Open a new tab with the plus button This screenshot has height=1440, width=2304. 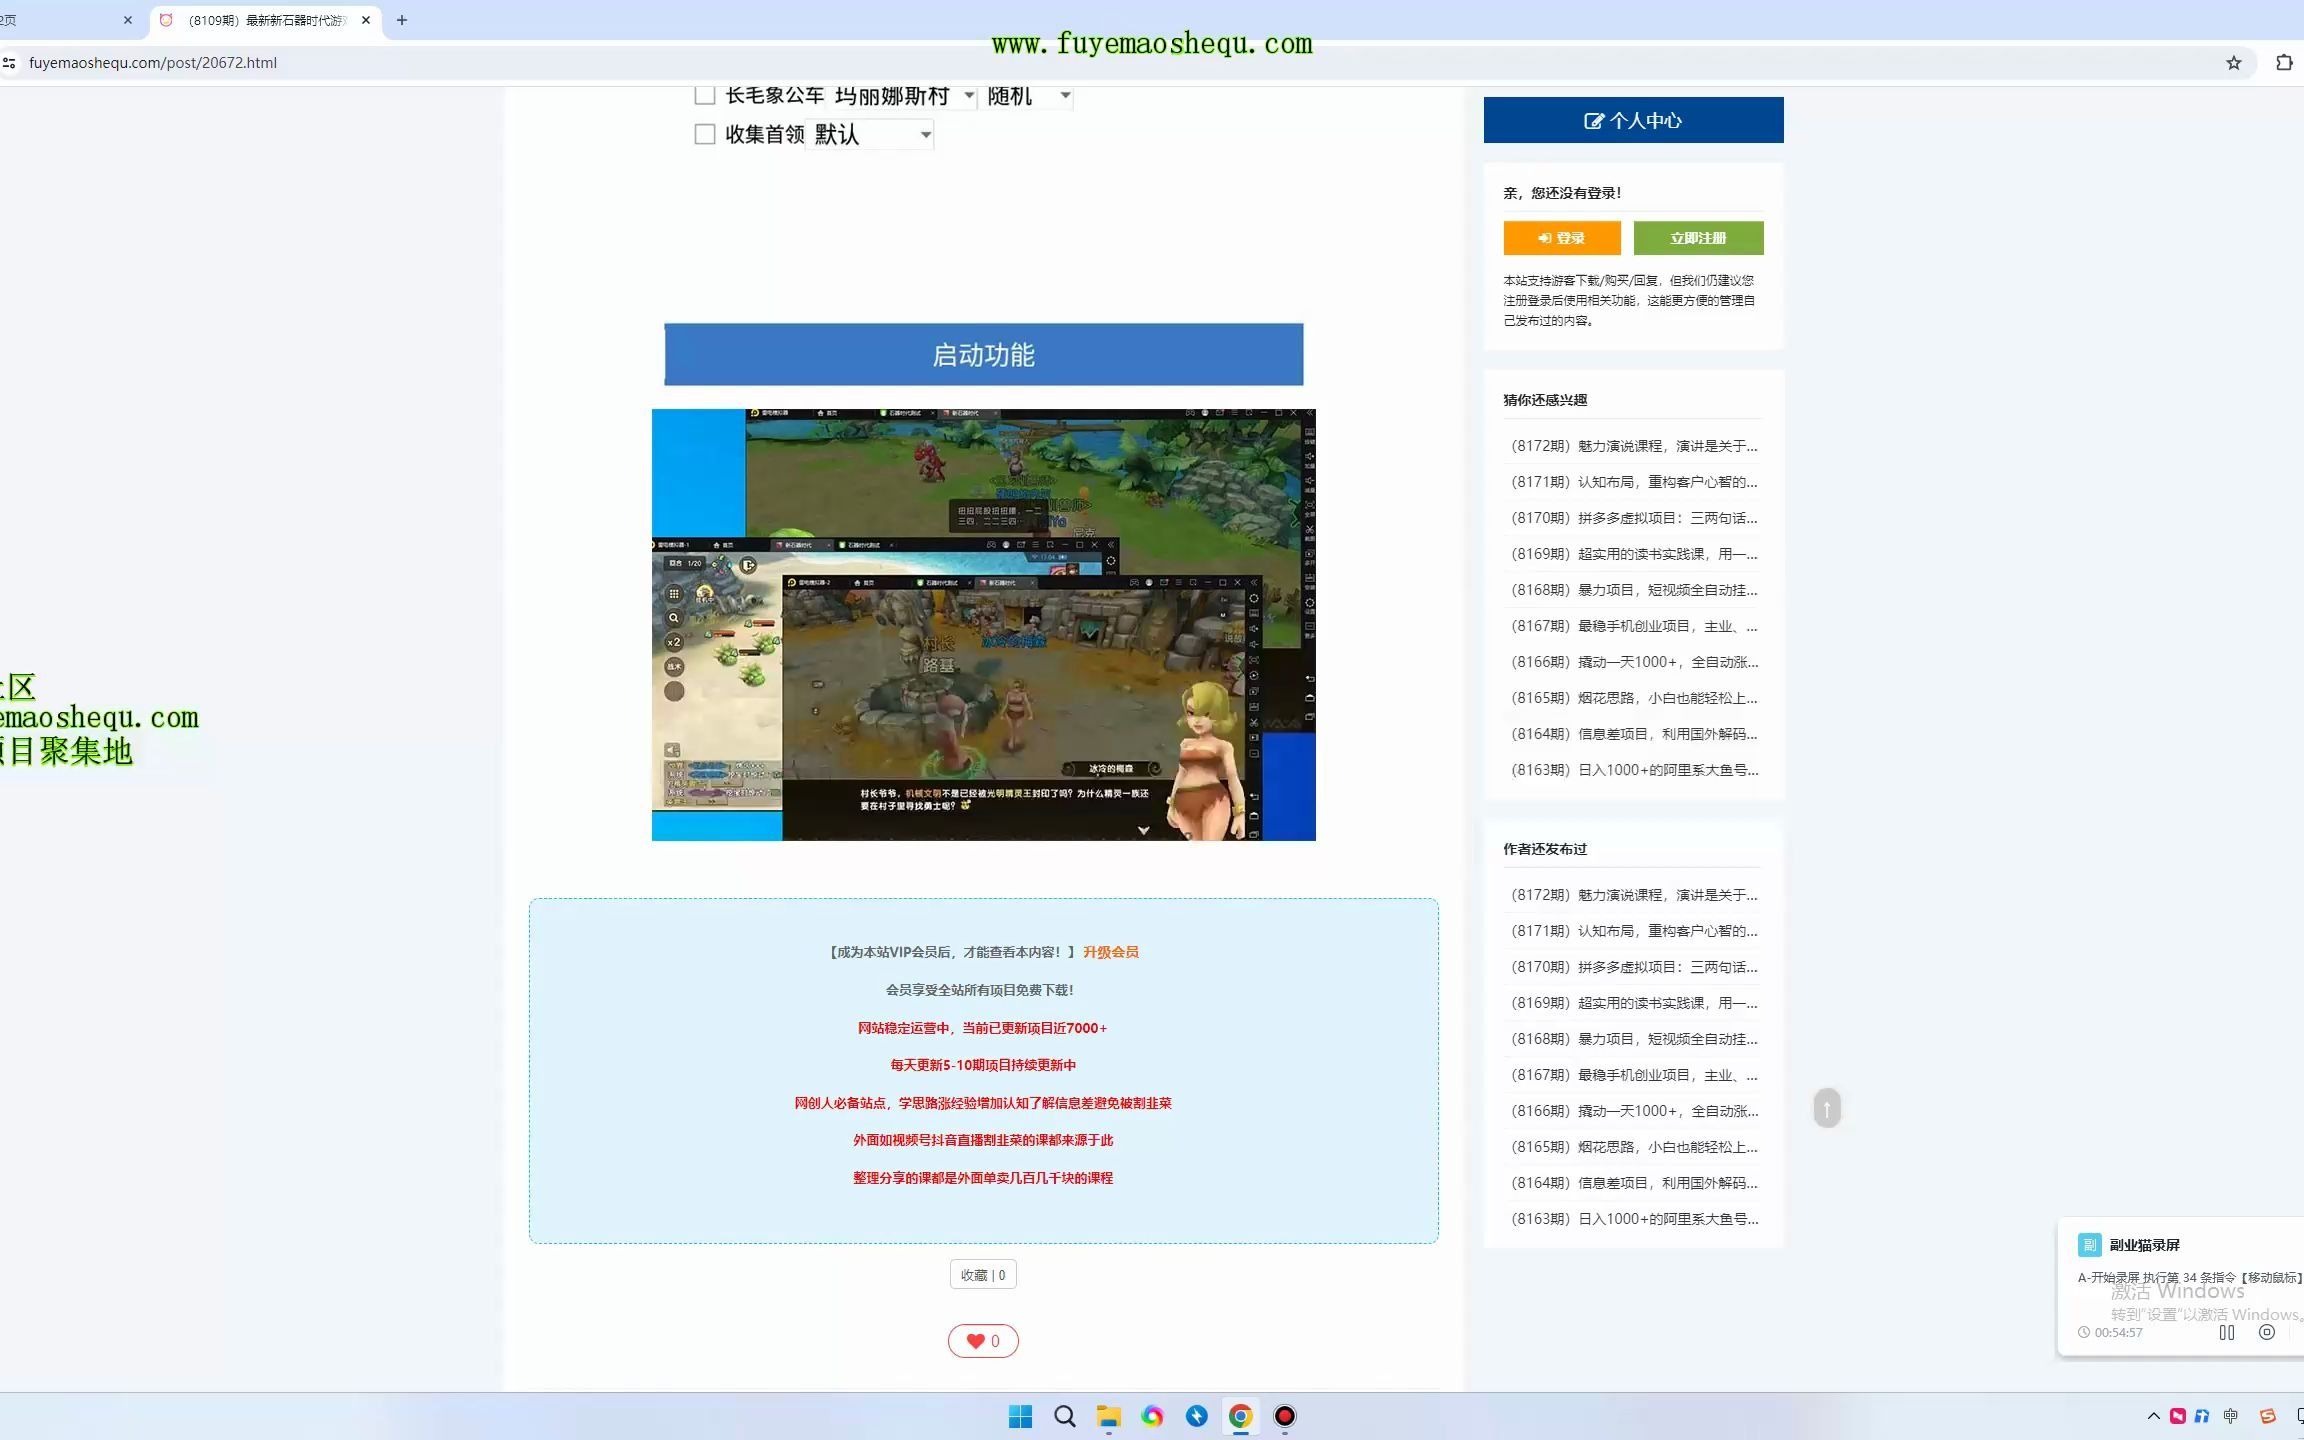(402, 20)
